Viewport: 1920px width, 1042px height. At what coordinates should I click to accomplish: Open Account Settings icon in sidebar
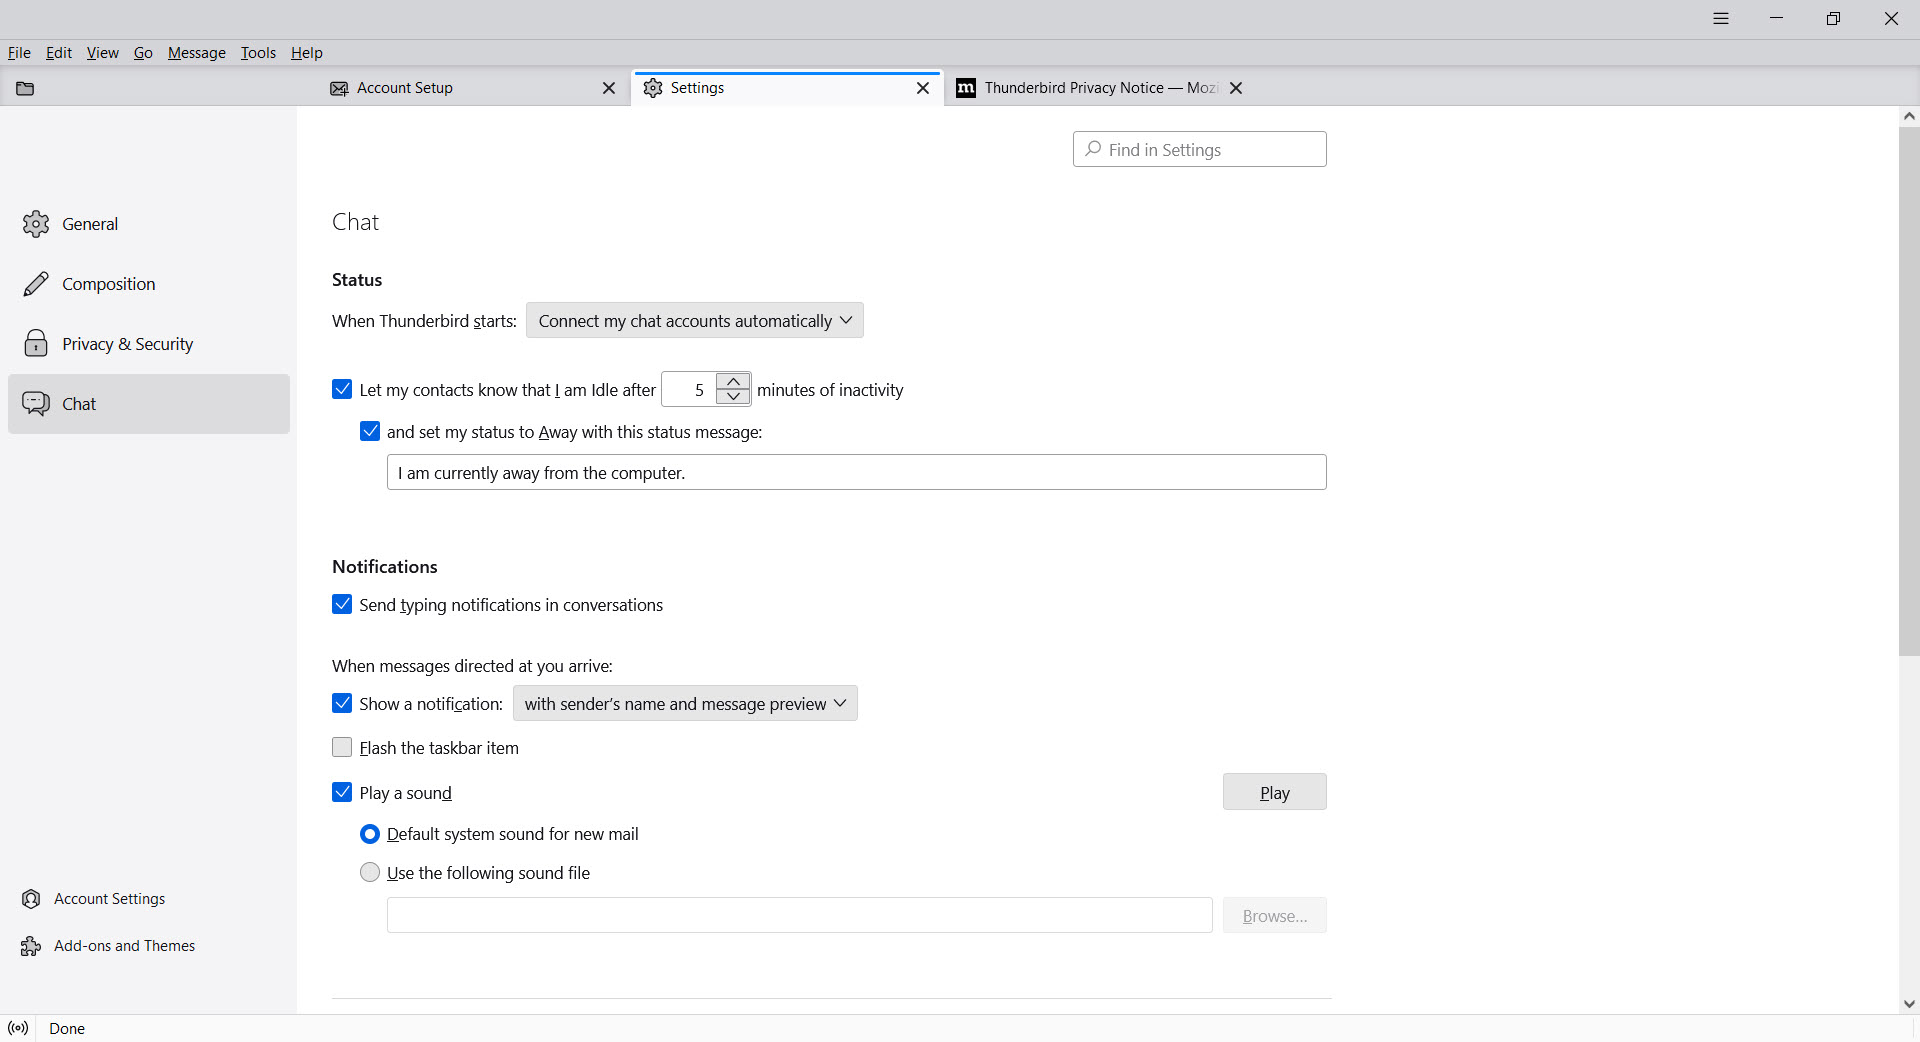31,899
